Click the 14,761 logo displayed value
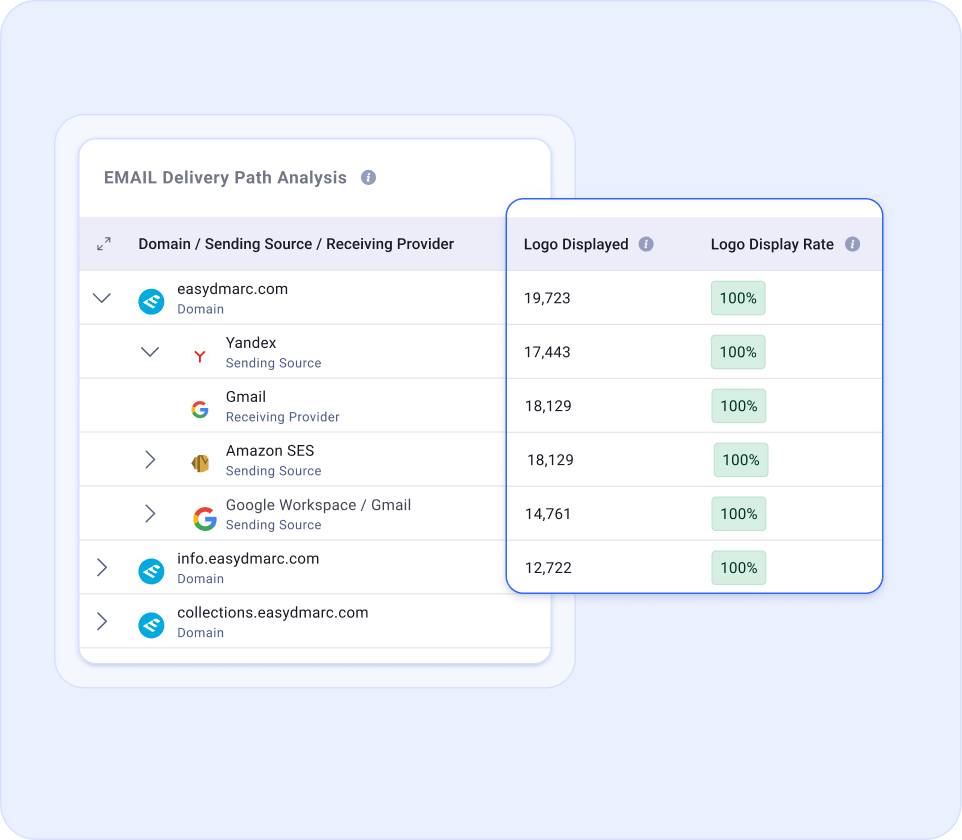 pyautogui.click(x=548, y=514)
